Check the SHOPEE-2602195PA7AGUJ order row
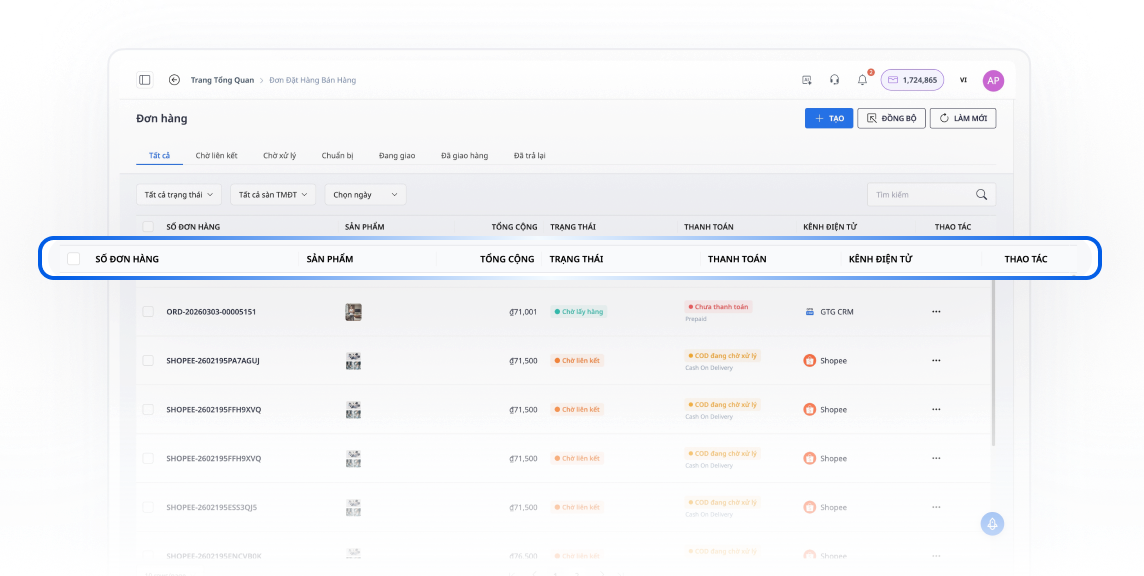 [x=148, y=361]
